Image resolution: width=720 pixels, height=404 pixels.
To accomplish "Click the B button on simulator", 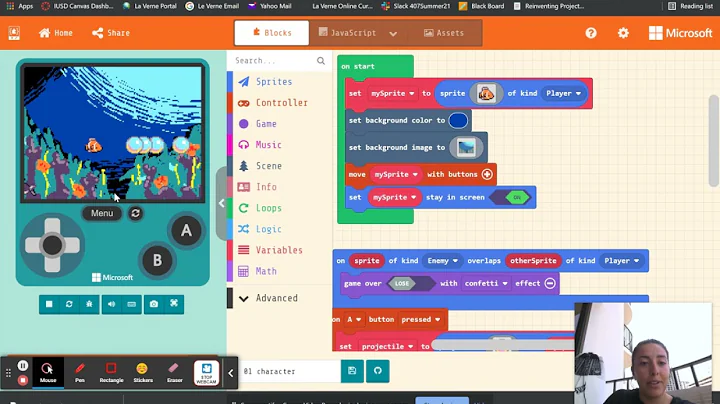I will pyautogui.click(x=158, y=260).
